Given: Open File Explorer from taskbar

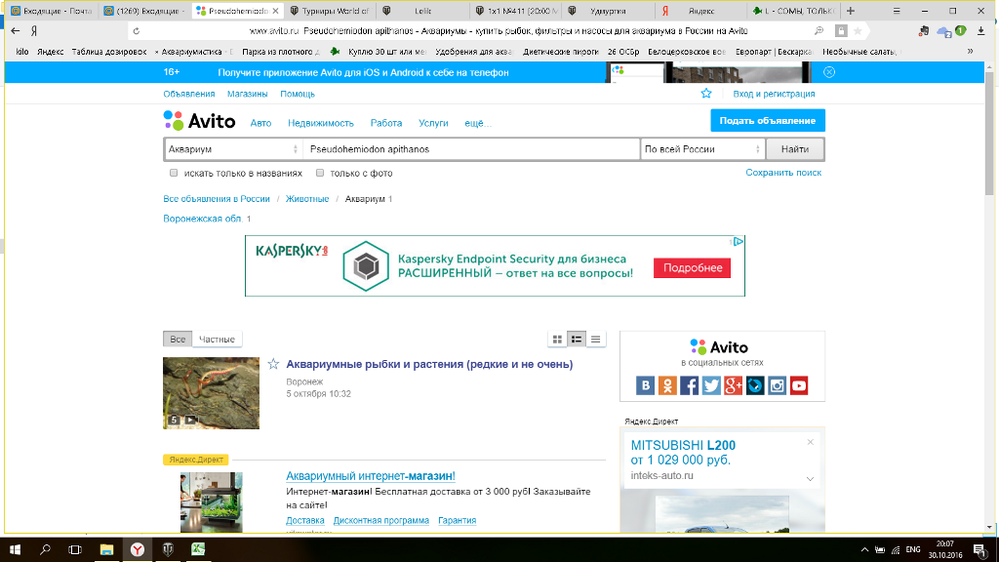Looking at the screenshot, I should (106, 549).
